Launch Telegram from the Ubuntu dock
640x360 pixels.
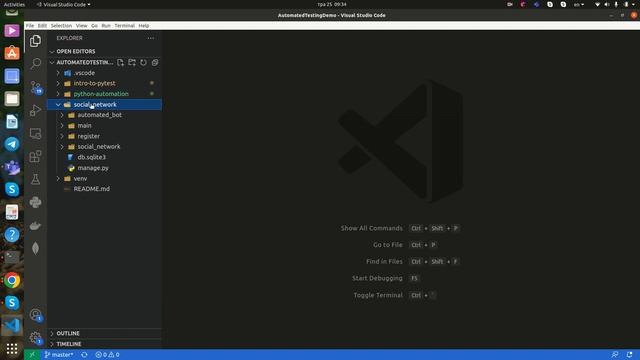(x=12, y=144)
